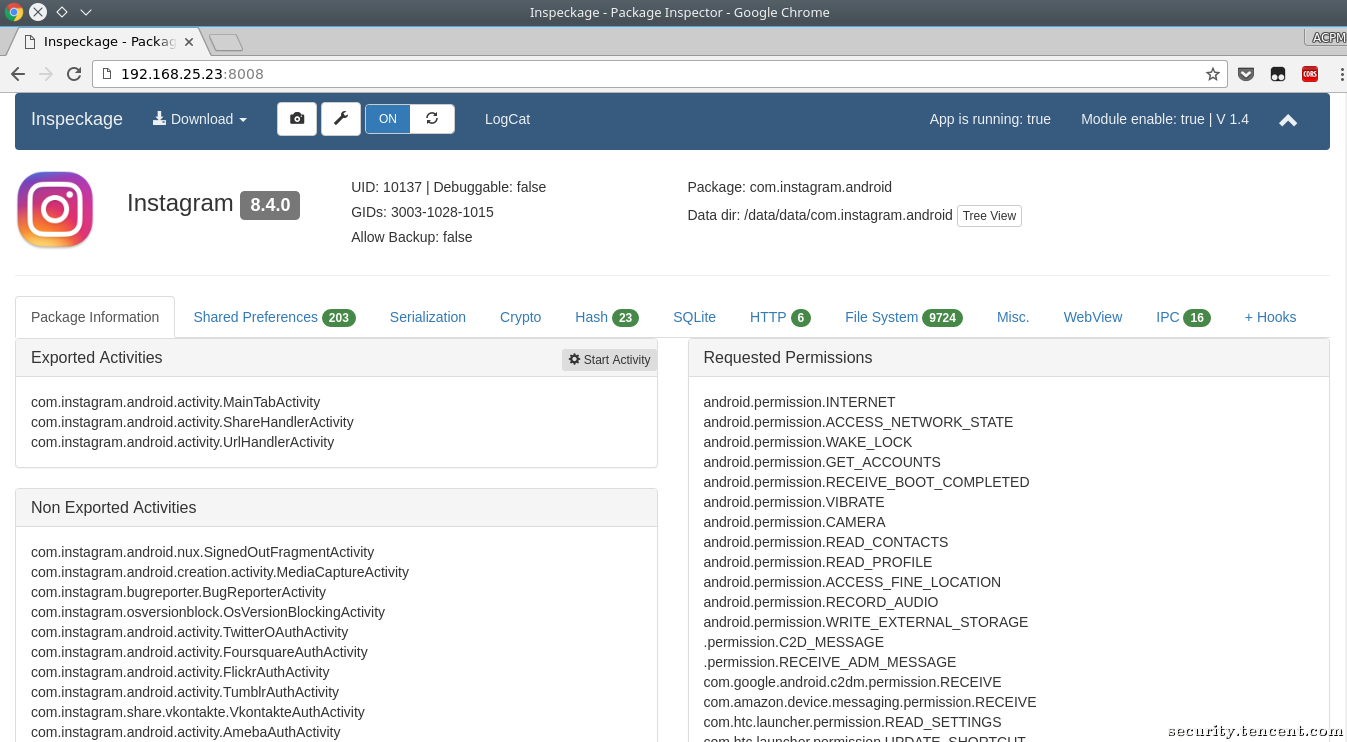Image resolution: width=1347 pixels, height=742 pixels.
Task: Click android.permission.ACCESS_FINE_LOCATION permission
Action: pos(852,582)
